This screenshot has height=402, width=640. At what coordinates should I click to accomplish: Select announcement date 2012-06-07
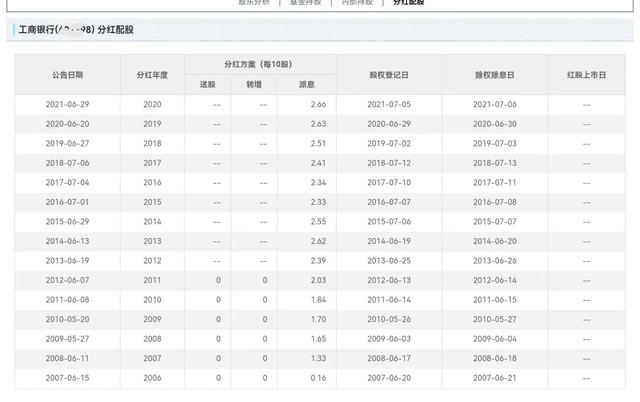(x=67, y=280)
